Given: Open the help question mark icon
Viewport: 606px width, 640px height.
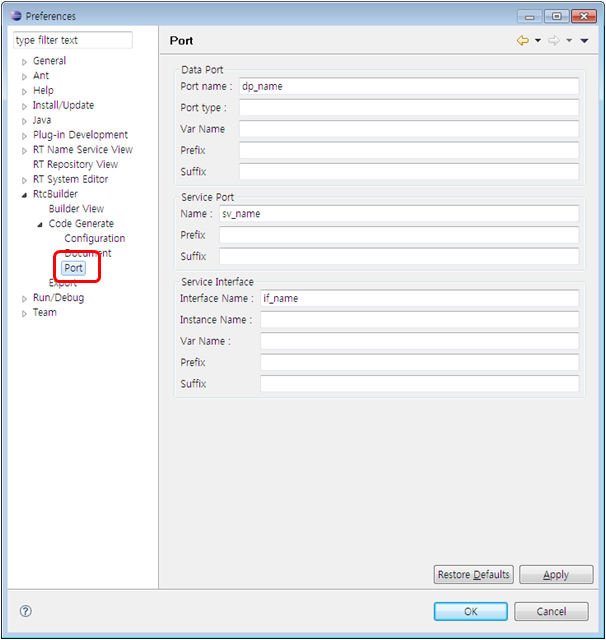Looking at the screenshot, I should click(x=26, y=611).
